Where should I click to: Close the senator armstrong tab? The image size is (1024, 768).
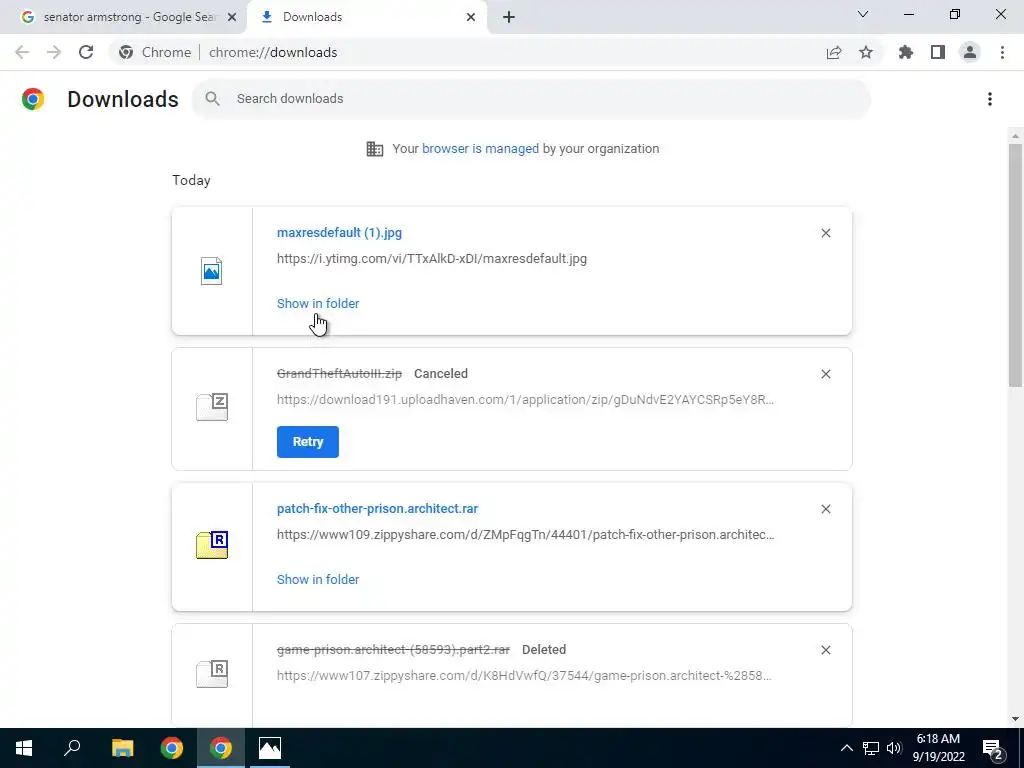[232, 17]
